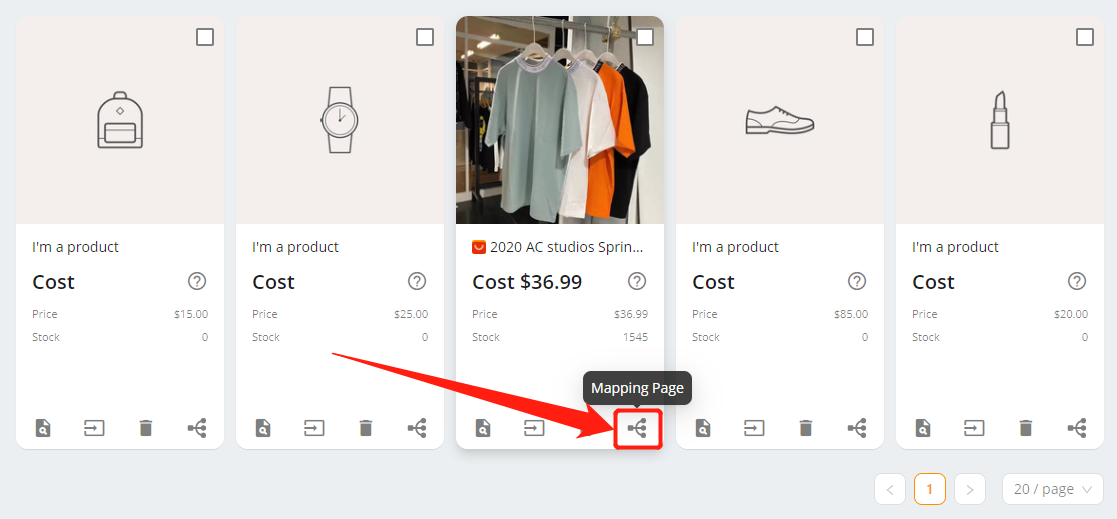Screen dimensions: 1117x519
Task: Open the backpack product thumbnail
Action: pos(120,120)
